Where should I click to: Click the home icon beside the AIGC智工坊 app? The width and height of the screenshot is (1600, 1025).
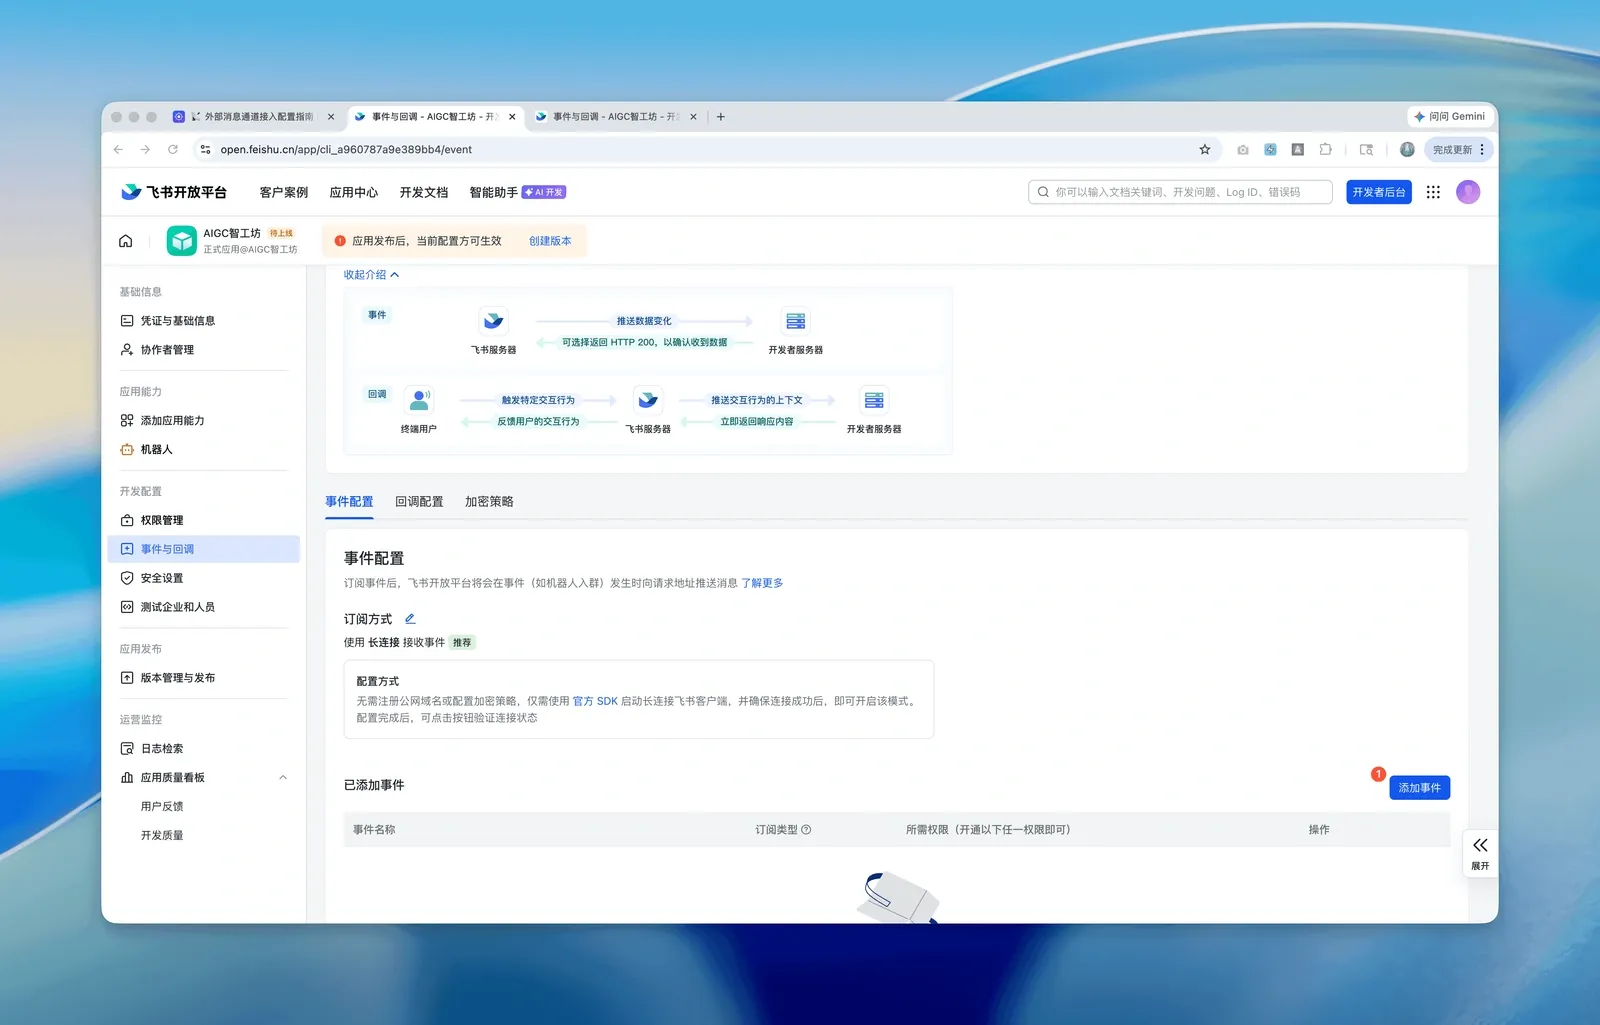tap(126, 241)
